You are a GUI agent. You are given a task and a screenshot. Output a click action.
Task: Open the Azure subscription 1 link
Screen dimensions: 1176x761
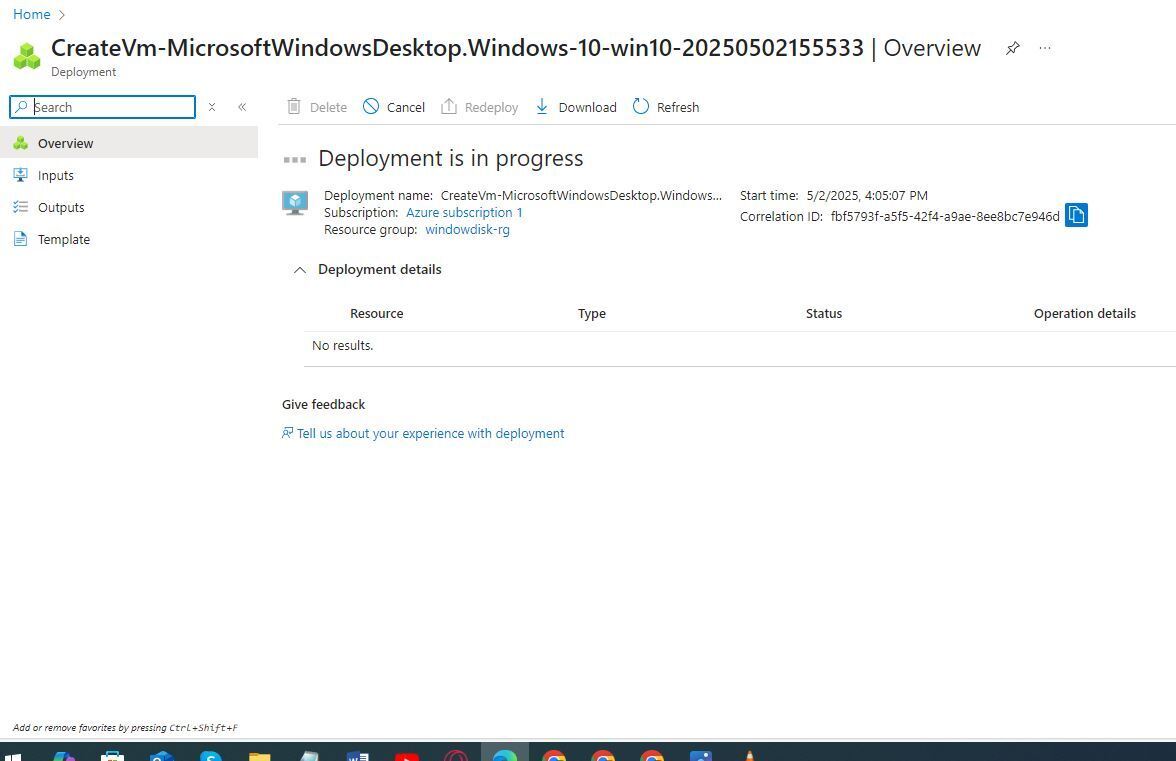(x=464, y=212)
